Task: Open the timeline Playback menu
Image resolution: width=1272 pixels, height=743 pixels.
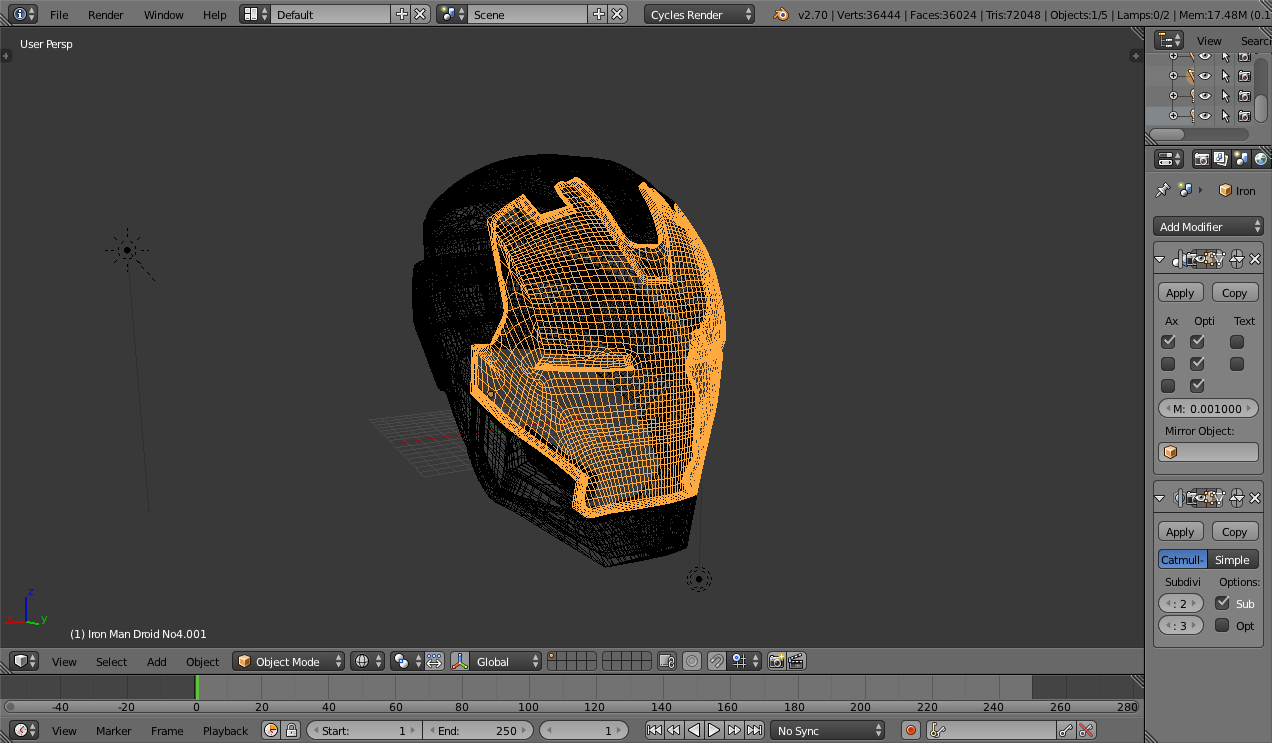Action: tap(225, 731)
